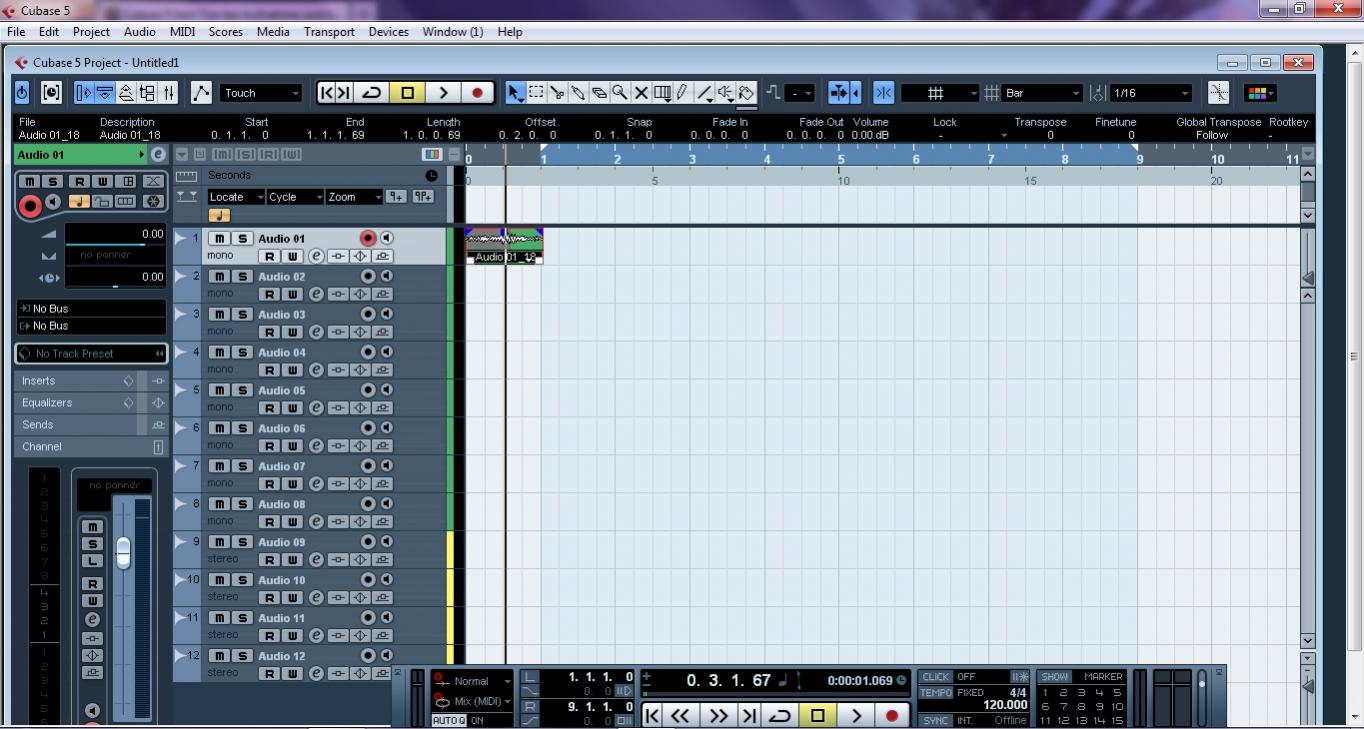Select the Zoom magnifier tool
Image resolution: width=1364 pixels, height=729 pixels.
[620, 93]
